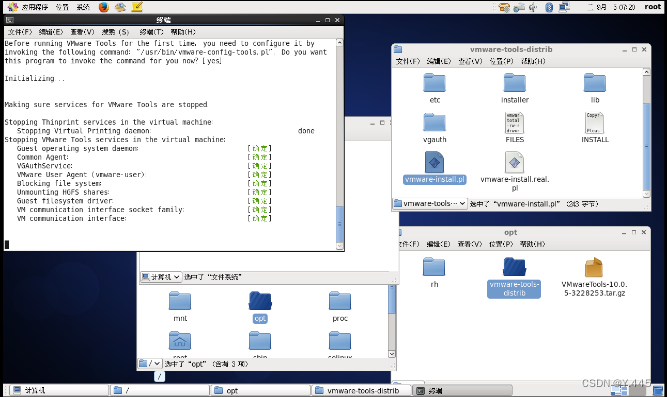667x397 pixels.
Task: Select the vmware-install.pl script icon
Action: (x=434, y=163)
